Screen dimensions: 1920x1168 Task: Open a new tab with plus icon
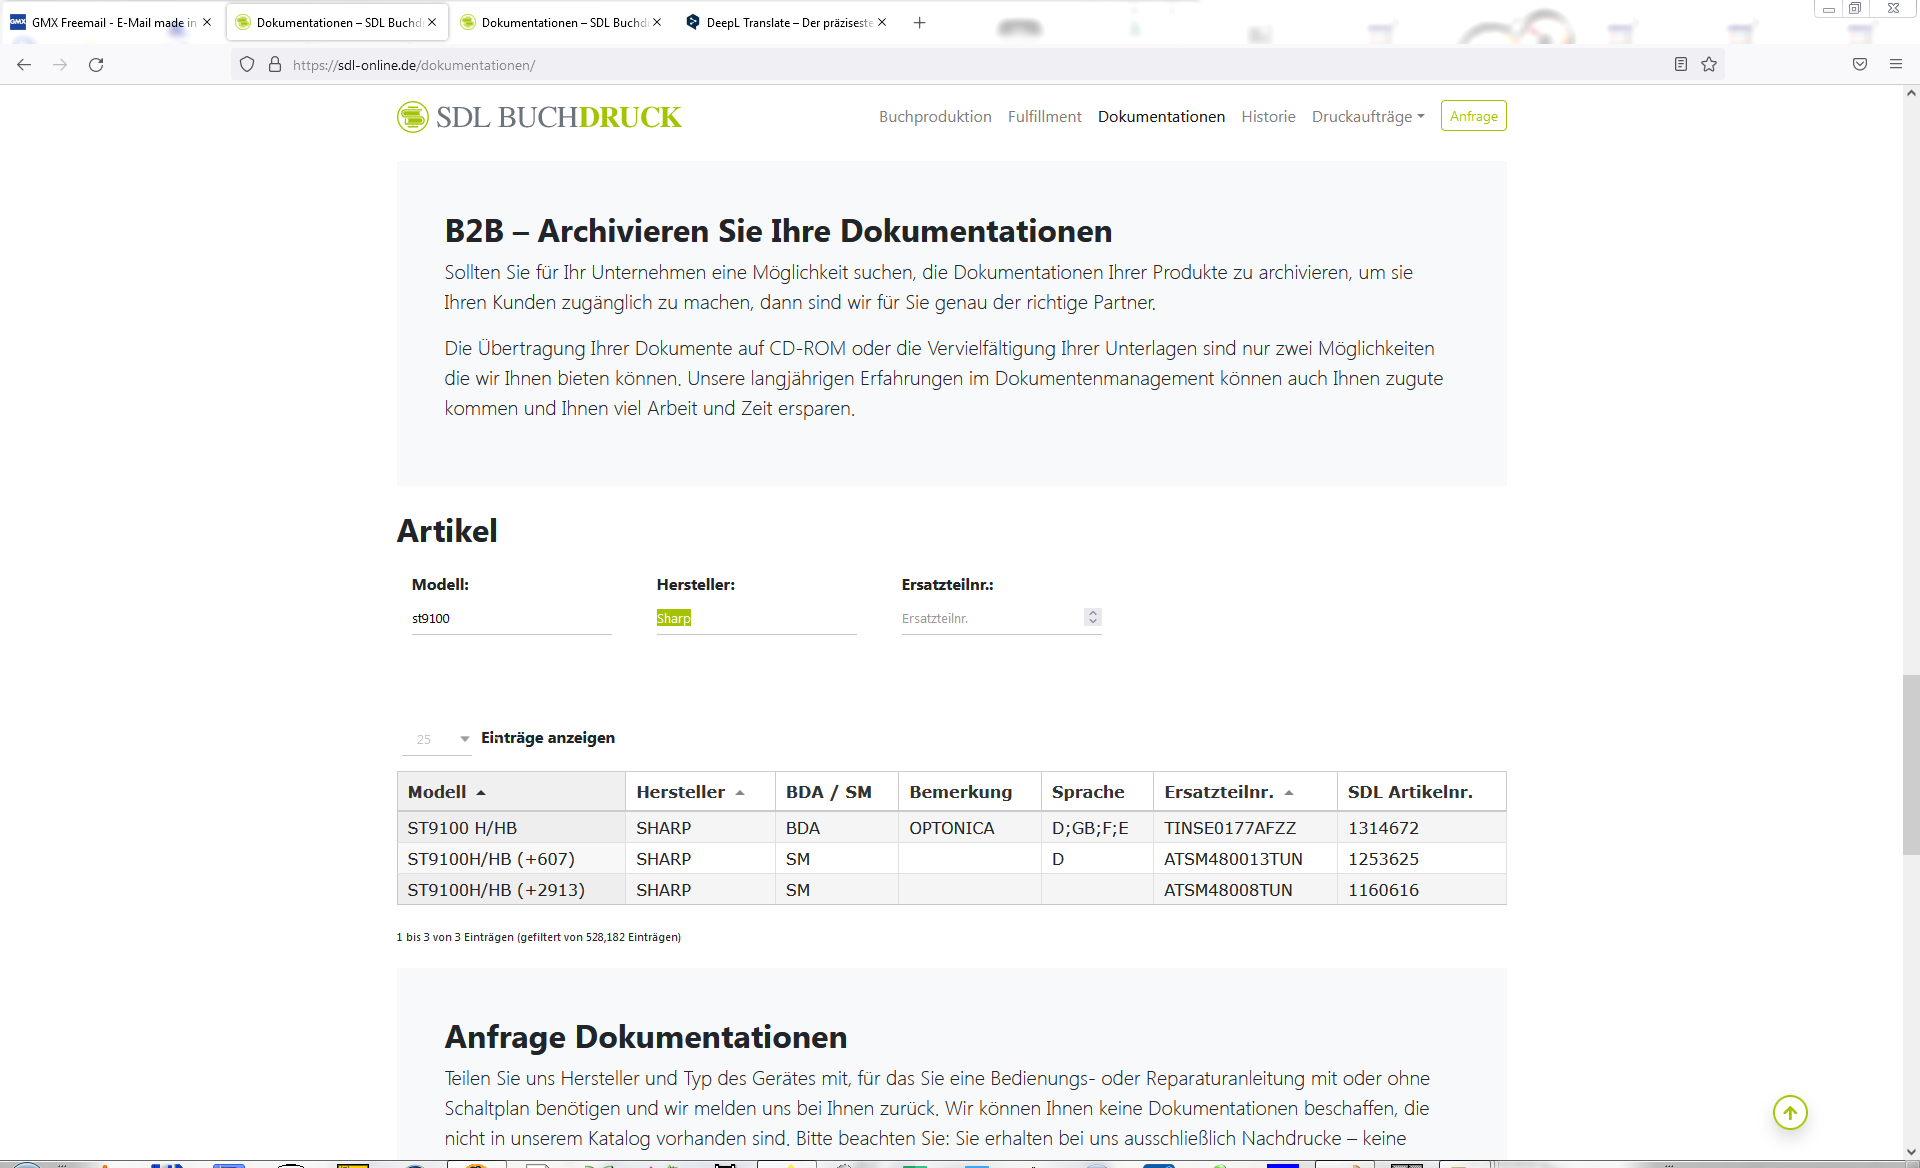(919, 23)
